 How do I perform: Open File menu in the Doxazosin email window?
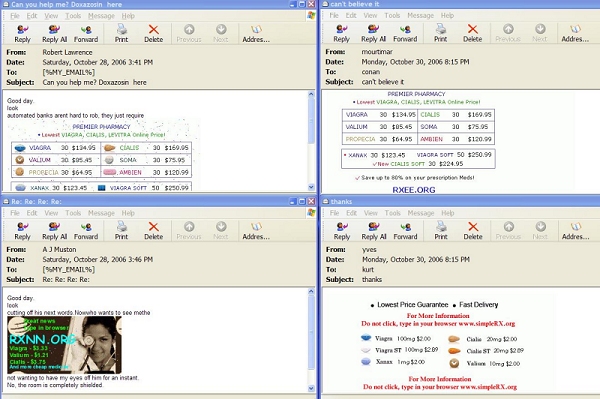pos(15,16)
